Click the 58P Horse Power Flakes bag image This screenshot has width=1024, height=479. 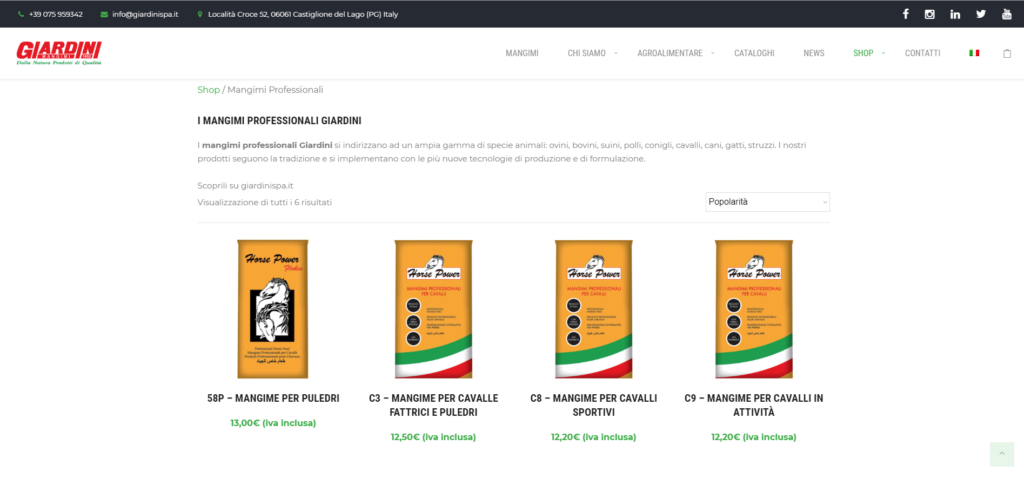pos(273,309)
